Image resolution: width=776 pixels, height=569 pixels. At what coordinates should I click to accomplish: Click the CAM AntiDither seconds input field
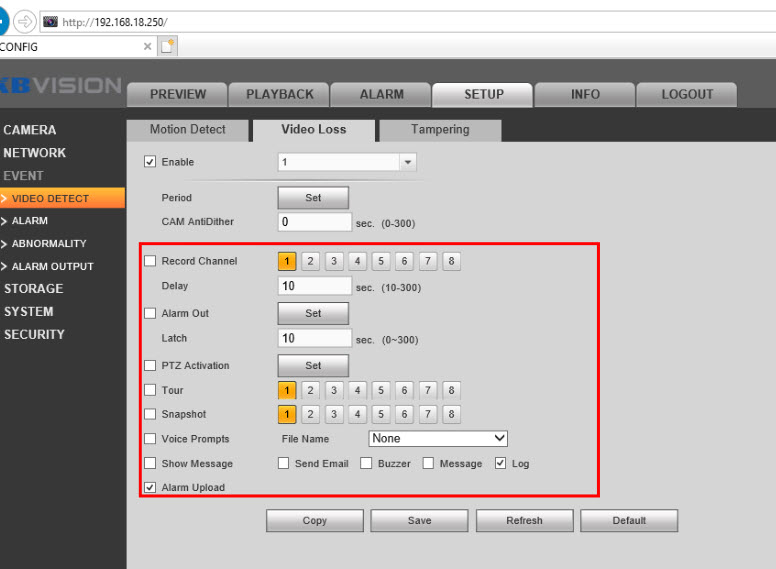[x=314, y=222]
